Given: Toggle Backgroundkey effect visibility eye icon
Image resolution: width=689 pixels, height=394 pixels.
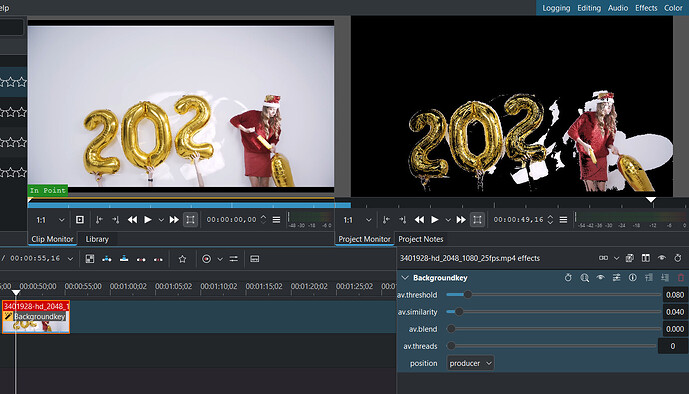Looking at the screenshot, I should [600, 278].
